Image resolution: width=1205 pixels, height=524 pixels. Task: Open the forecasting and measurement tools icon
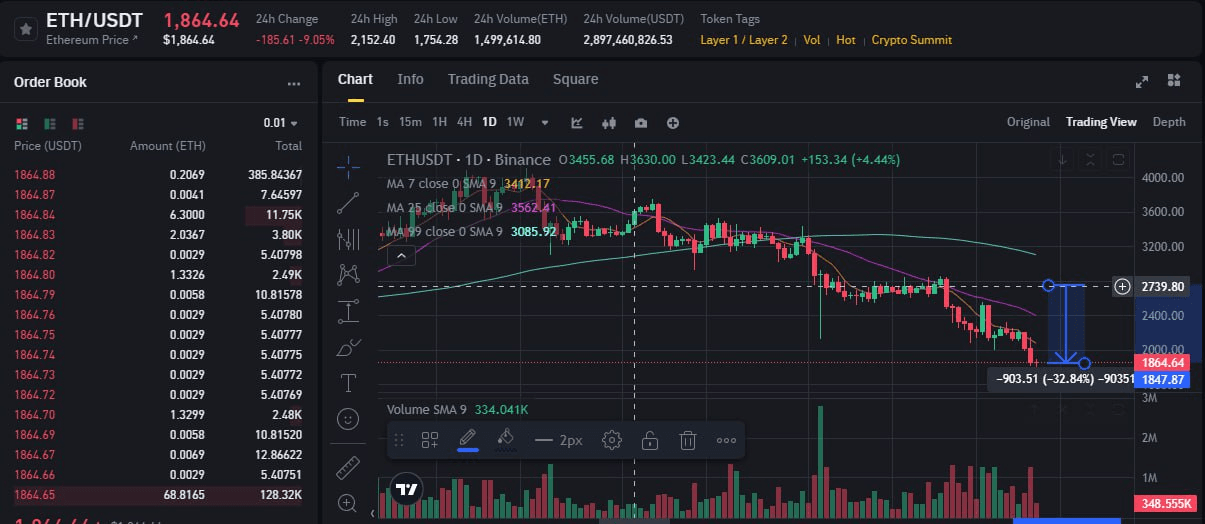point(348,311)
